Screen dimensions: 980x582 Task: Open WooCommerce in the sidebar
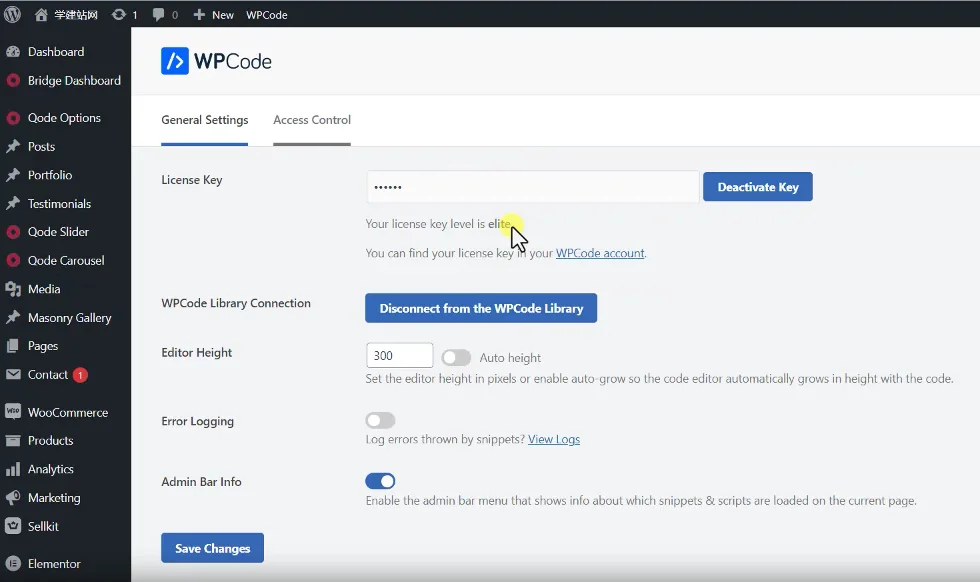67,412
